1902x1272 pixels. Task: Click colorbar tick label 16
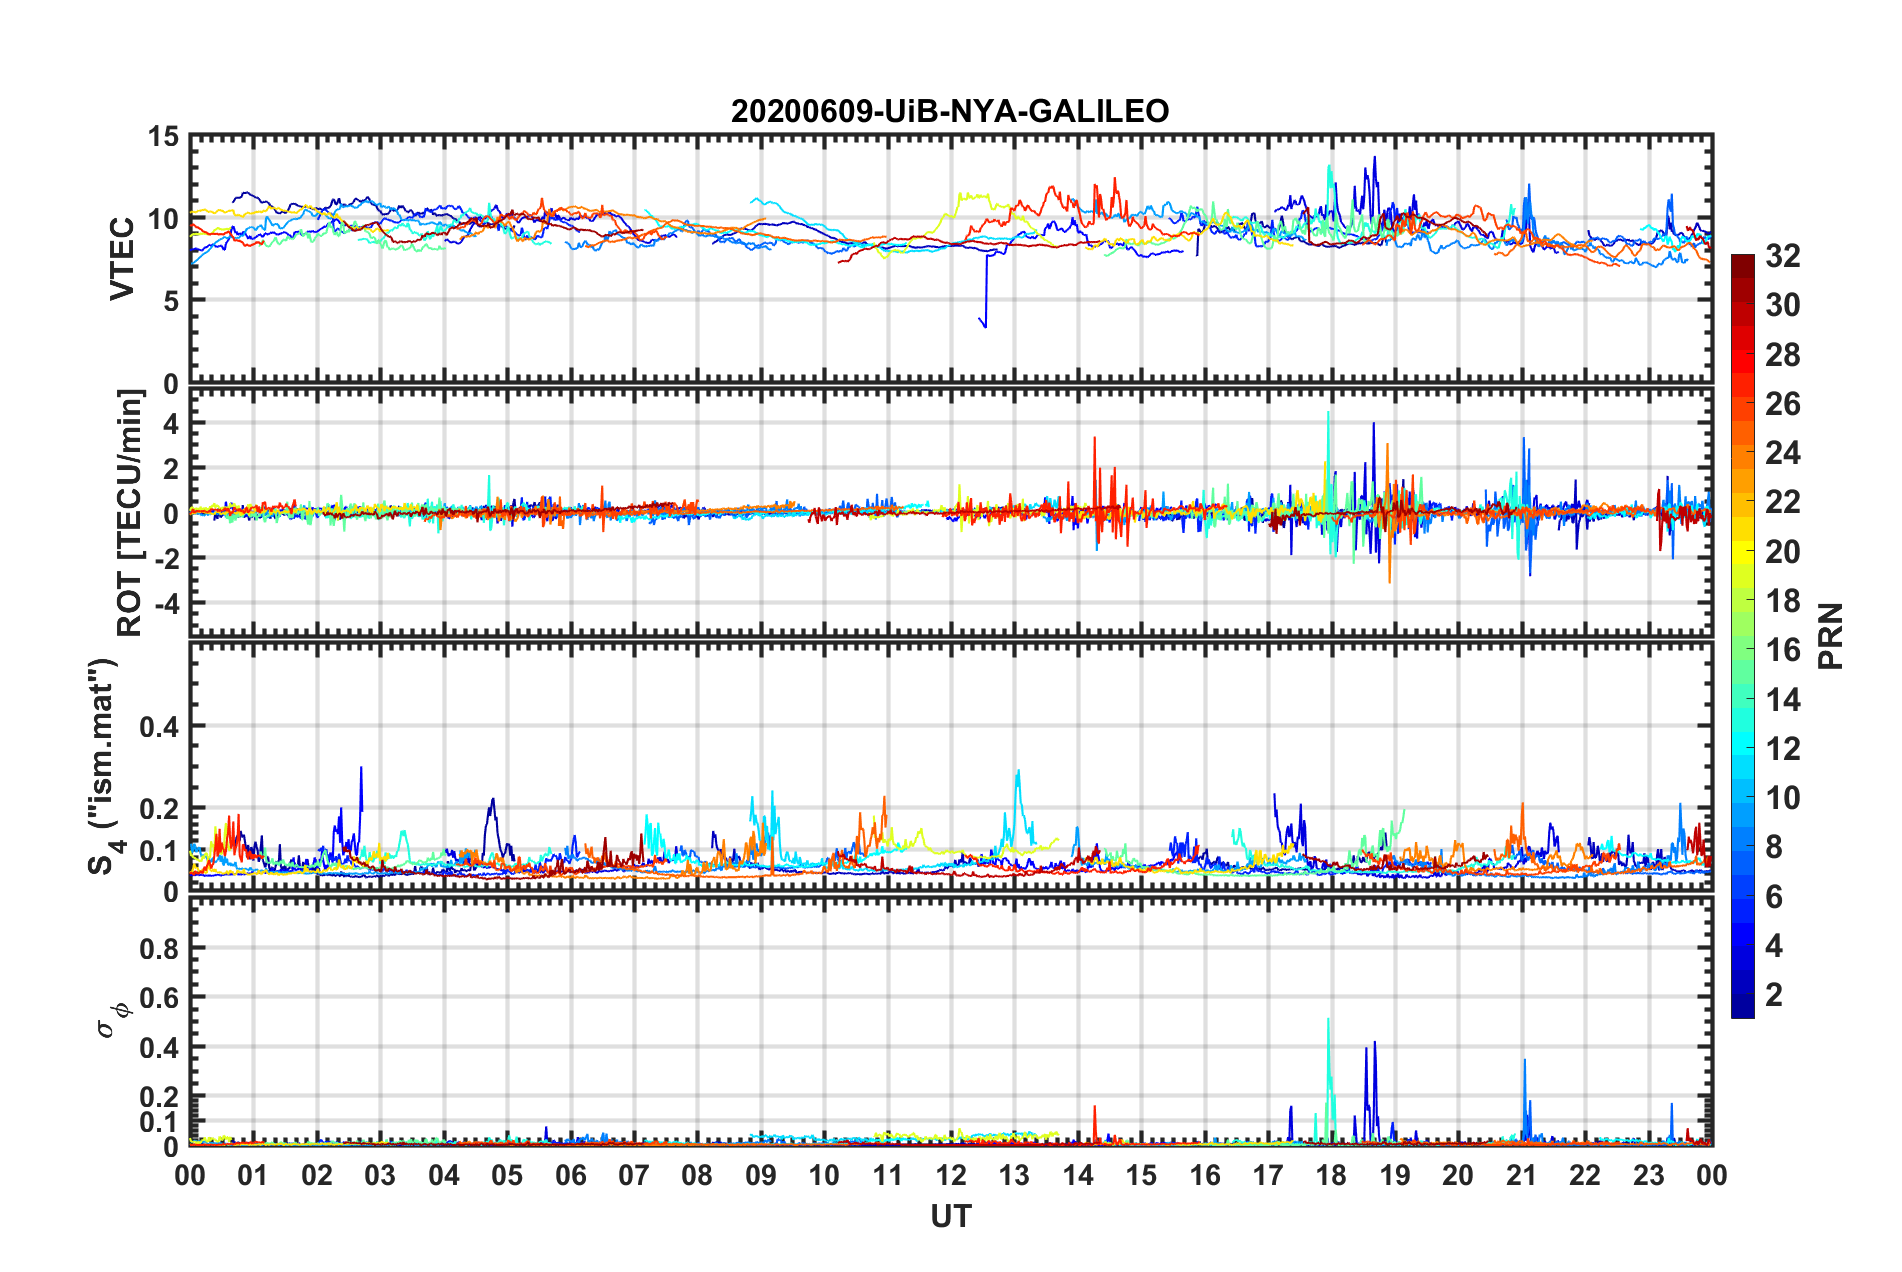[1782, 650]
